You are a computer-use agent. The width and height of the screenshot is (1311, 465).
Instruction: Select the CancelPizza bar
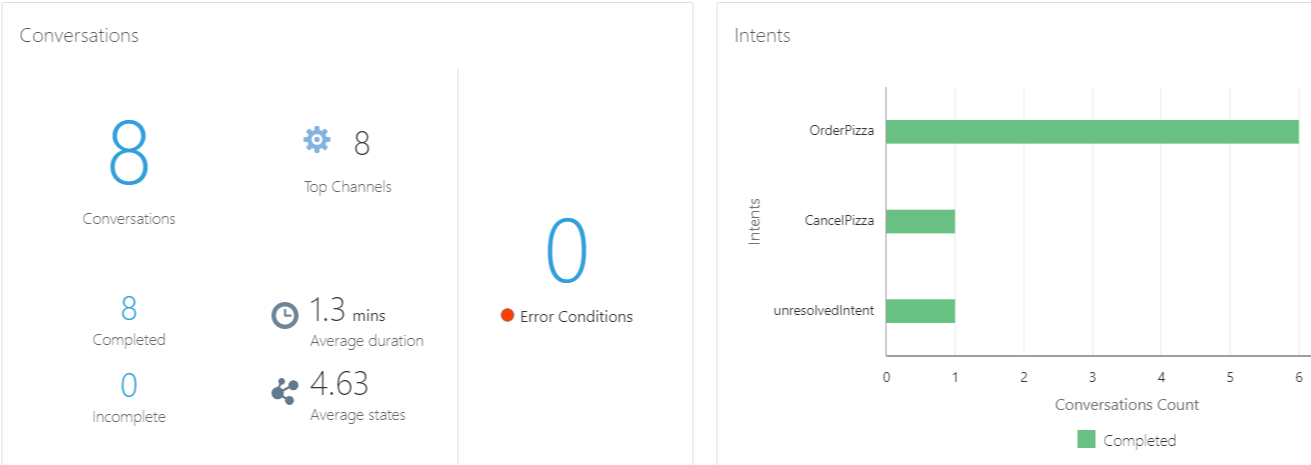920,221
